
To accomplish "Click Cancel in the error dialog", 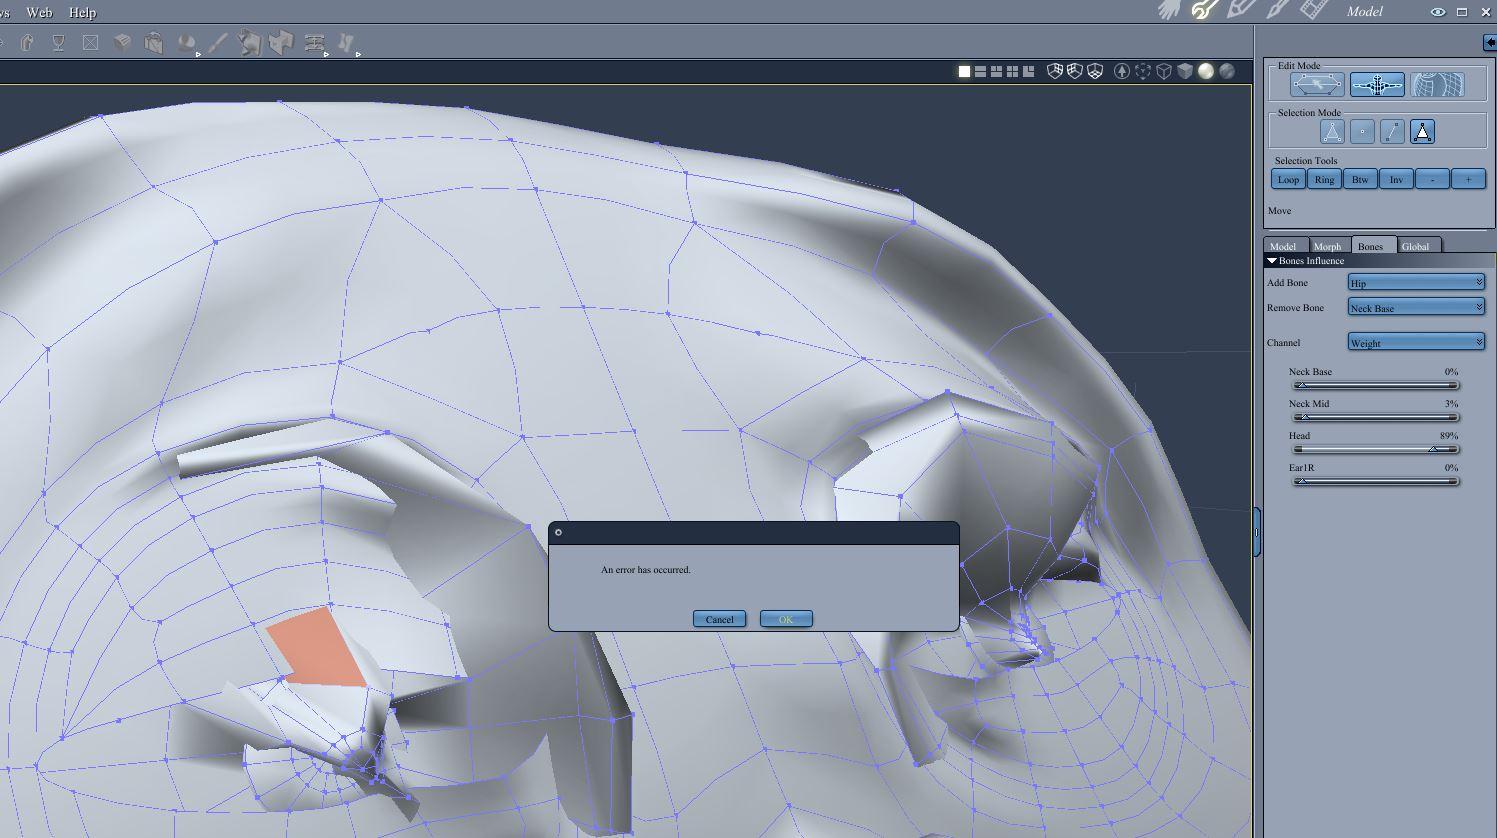I will tap(719, 619).
